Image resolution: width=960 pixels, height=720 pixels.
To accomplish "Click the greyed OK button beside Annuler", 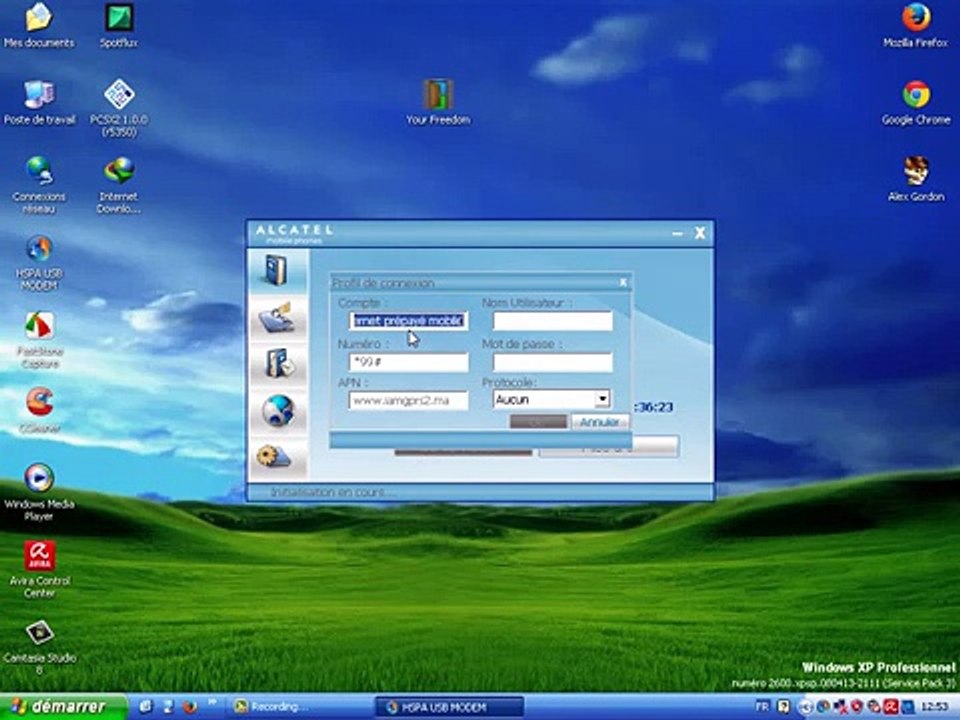I will [x=538, y=422].
